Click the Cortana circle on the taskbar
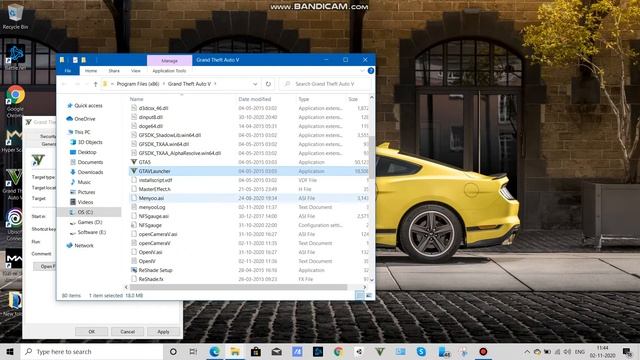Screen dimensions: 640x360 tap(173, 351)
